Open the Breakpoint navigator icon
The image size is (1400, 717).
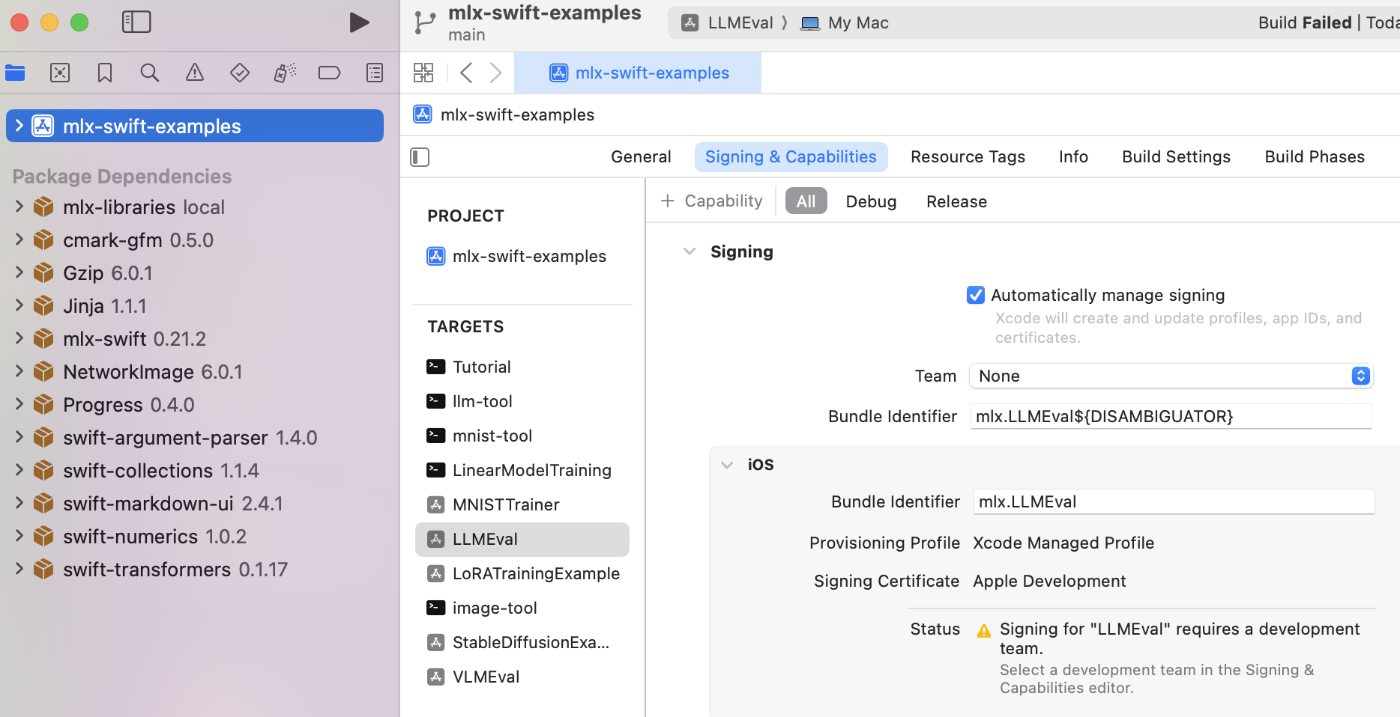tap(329, 72)
